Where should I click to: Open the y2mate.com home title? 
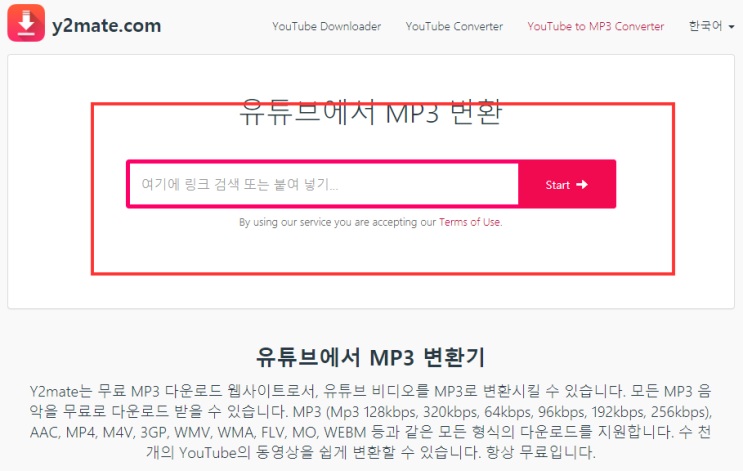point(107,26)
